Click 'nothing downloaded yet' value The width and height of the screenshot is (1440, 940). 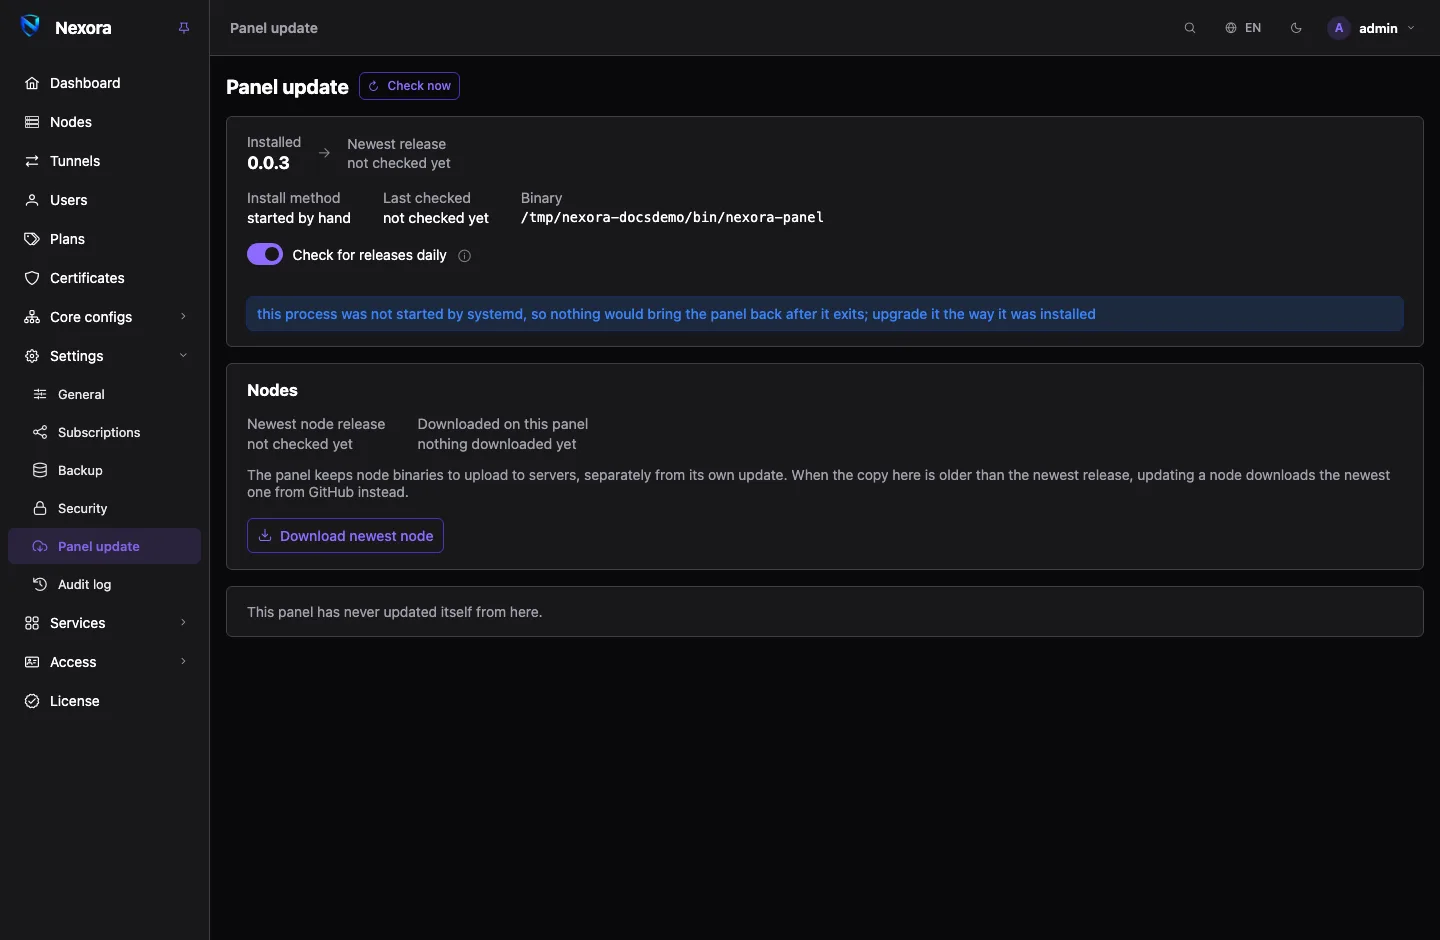(497, 444)
